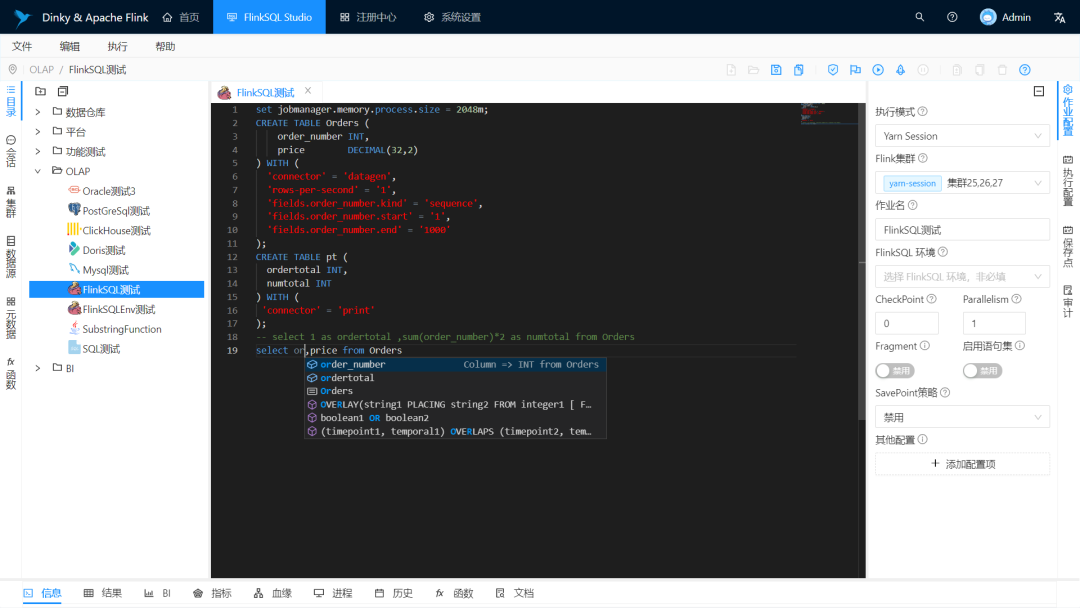1080x608 pixels.
Task: Open the Admin avatar menu
Action: pyautogui.click(x=1005, y=17)
